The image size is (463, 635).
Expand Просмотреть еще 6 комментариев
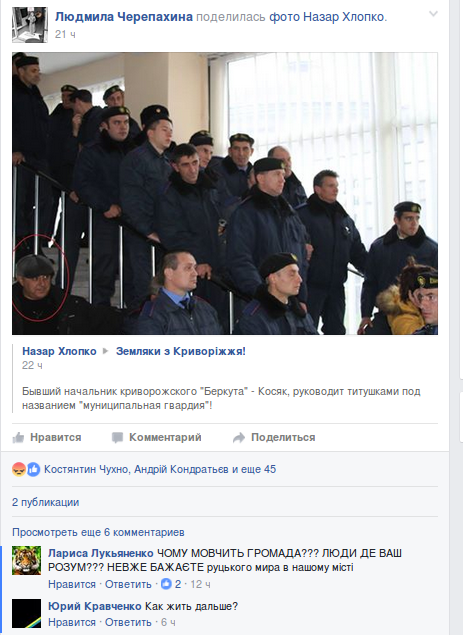(98, 532)
